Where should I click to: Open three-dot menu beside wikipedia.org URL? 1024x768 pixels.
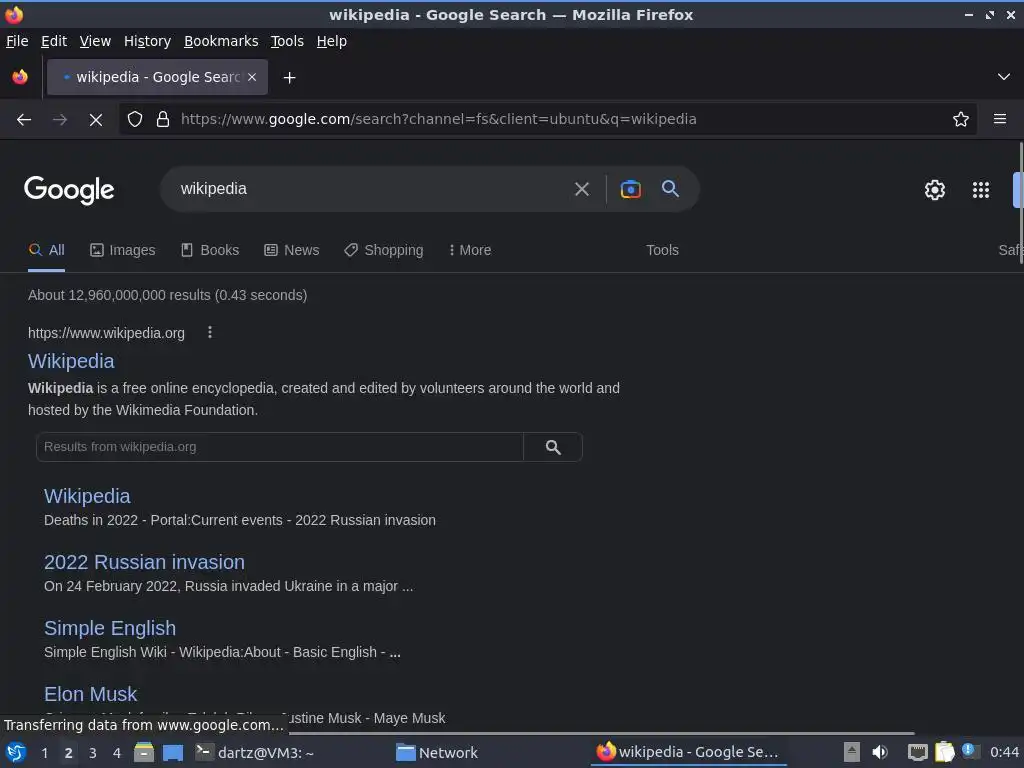210,332
